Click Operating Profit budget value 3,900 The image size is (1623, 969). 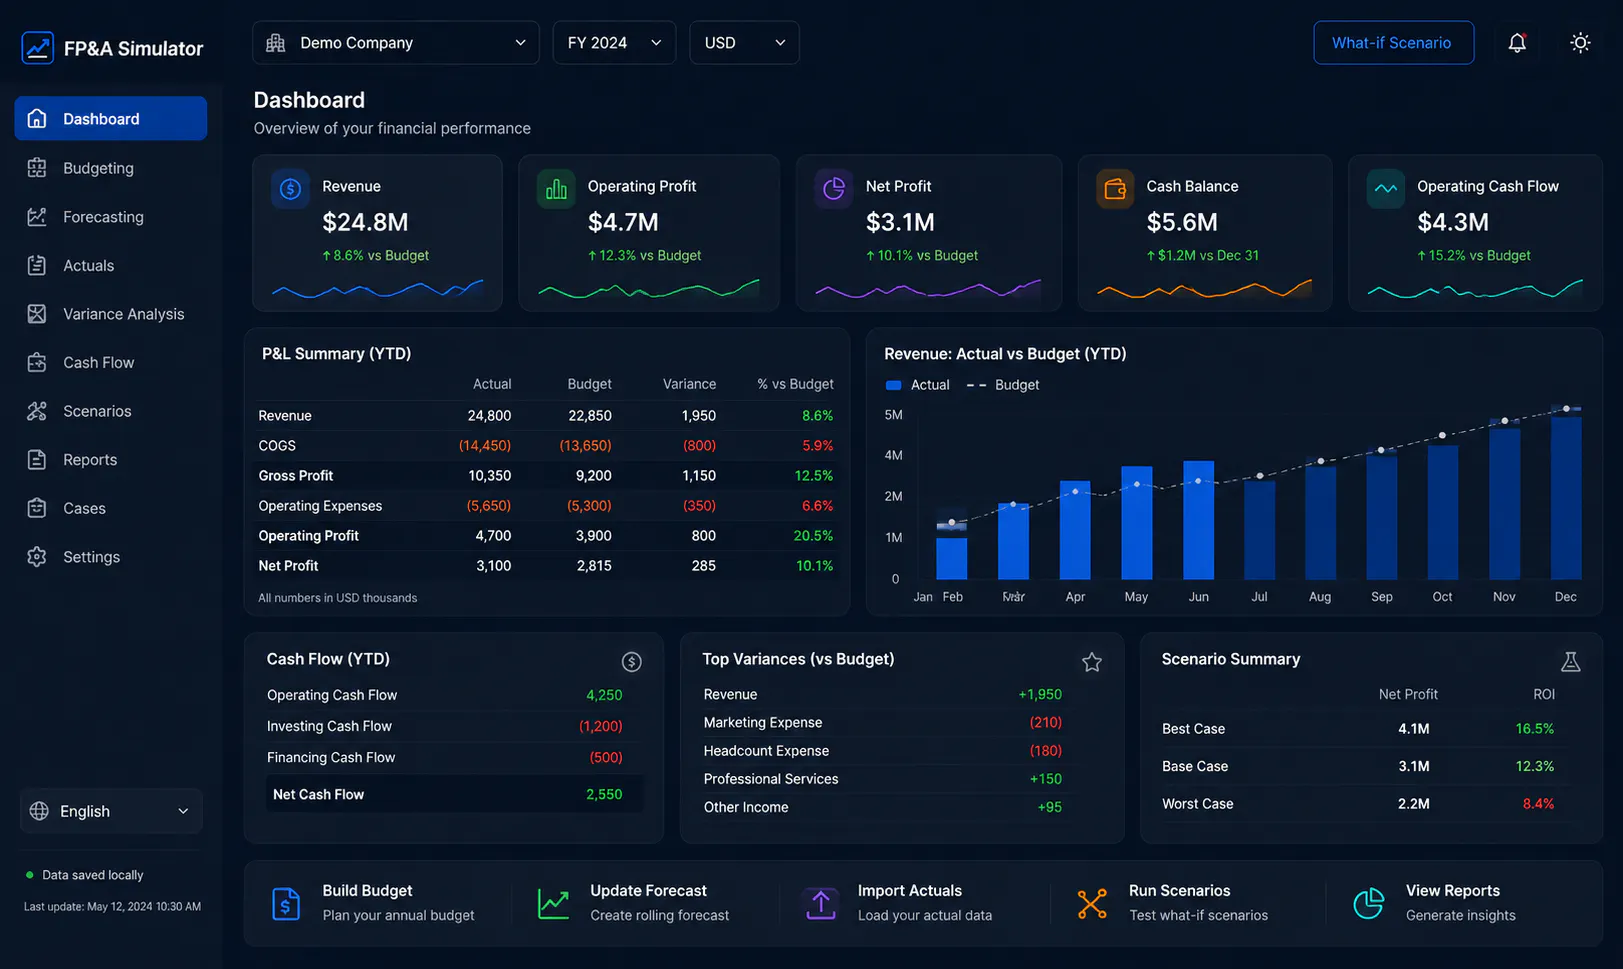click(594, 536)
